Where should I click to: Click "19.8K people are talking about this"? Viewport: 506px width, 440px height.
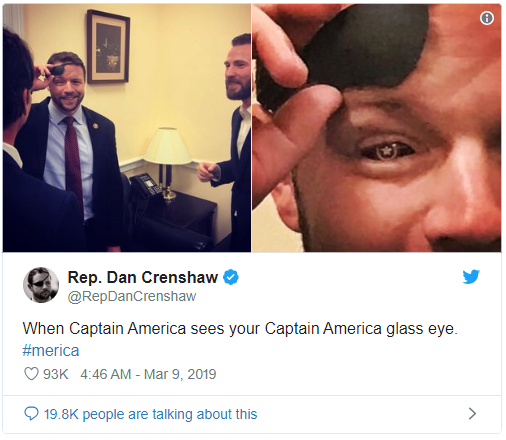(x=150, y=414)
